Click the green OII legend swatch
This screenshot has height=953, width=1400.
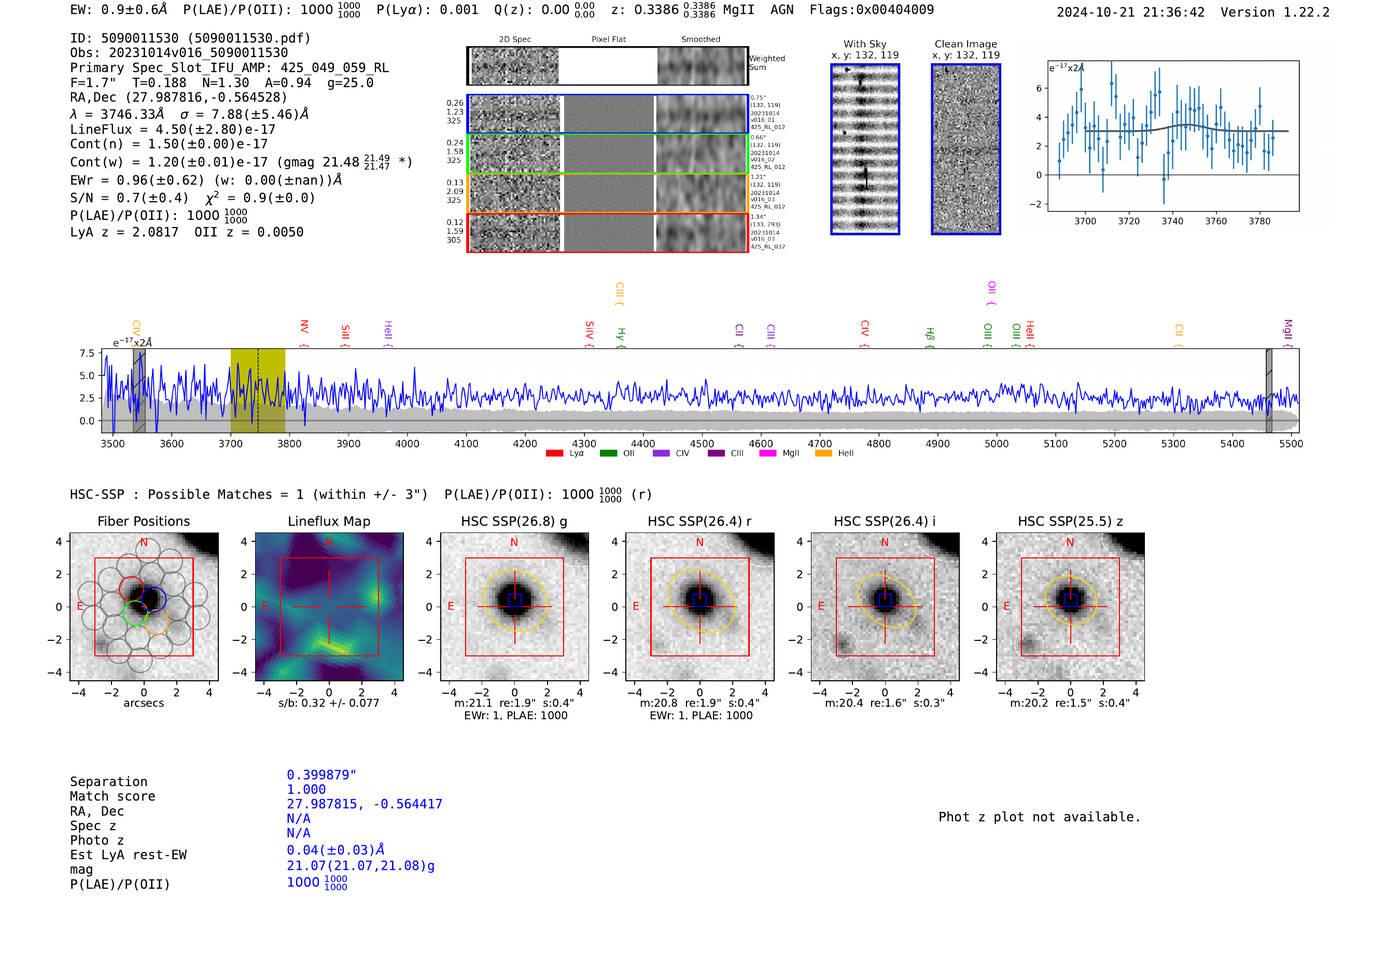608,454
